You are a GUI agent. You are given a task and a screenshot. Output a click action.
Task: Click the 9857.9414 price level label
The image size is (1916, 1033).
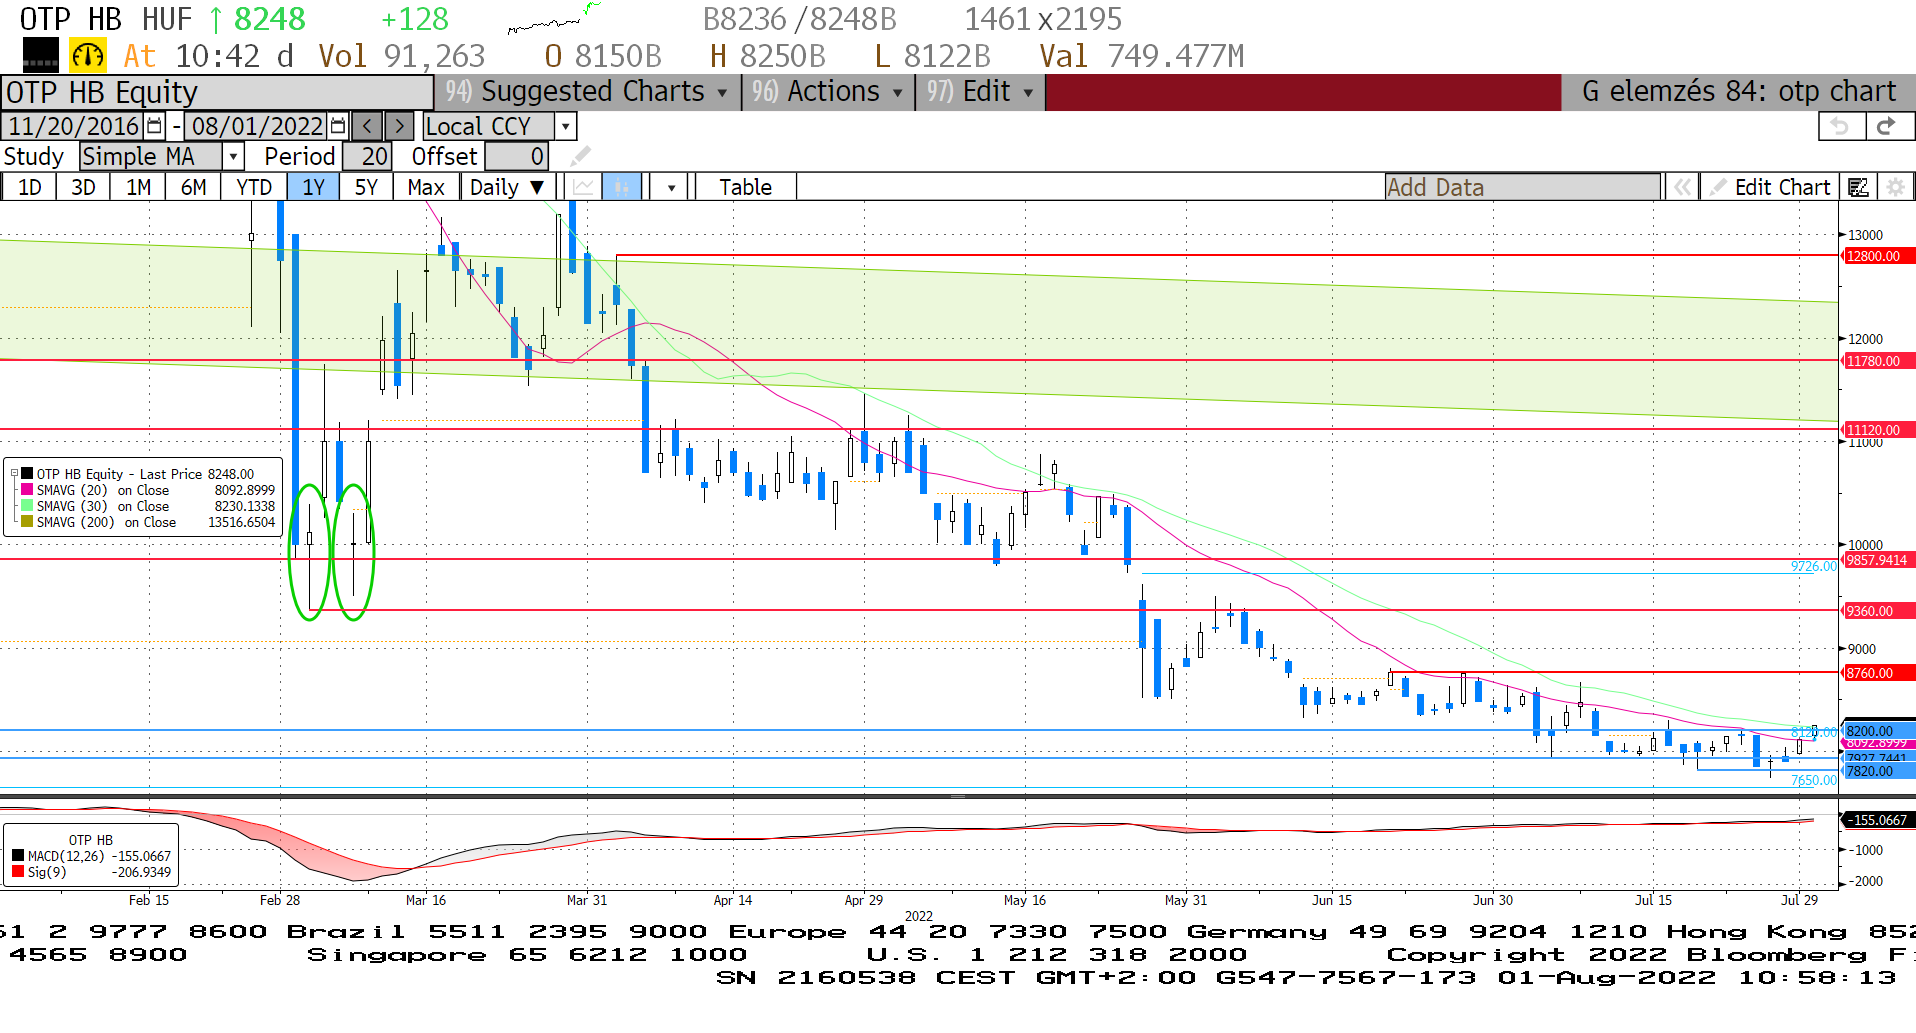(1878, 560)
